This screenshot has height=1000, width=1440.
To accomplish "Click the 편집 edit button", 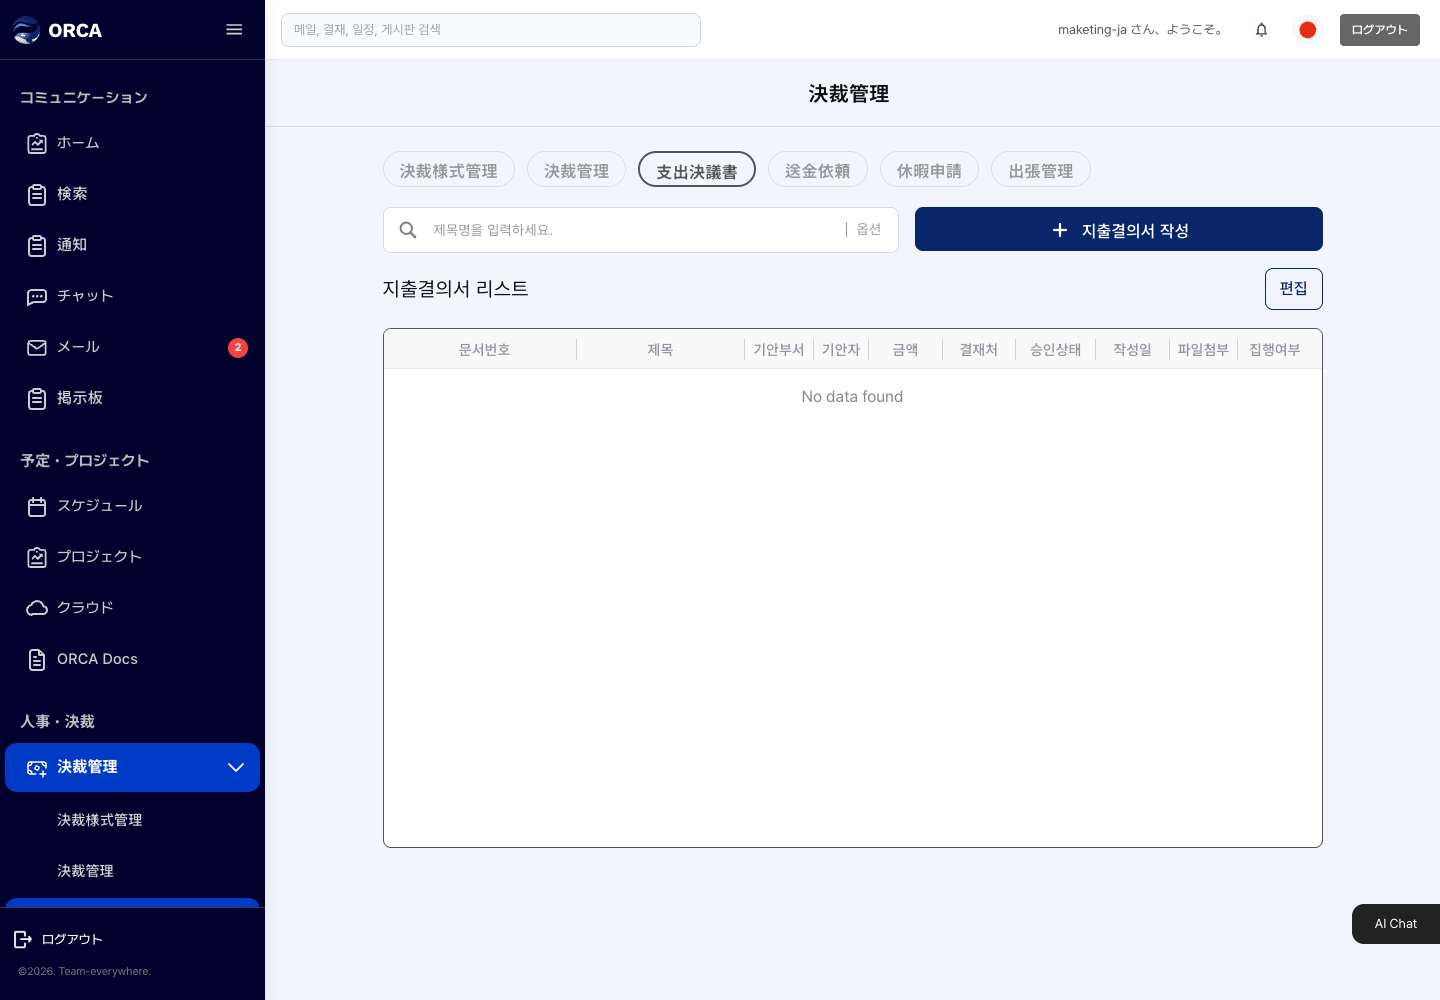I will [1294, 289].
